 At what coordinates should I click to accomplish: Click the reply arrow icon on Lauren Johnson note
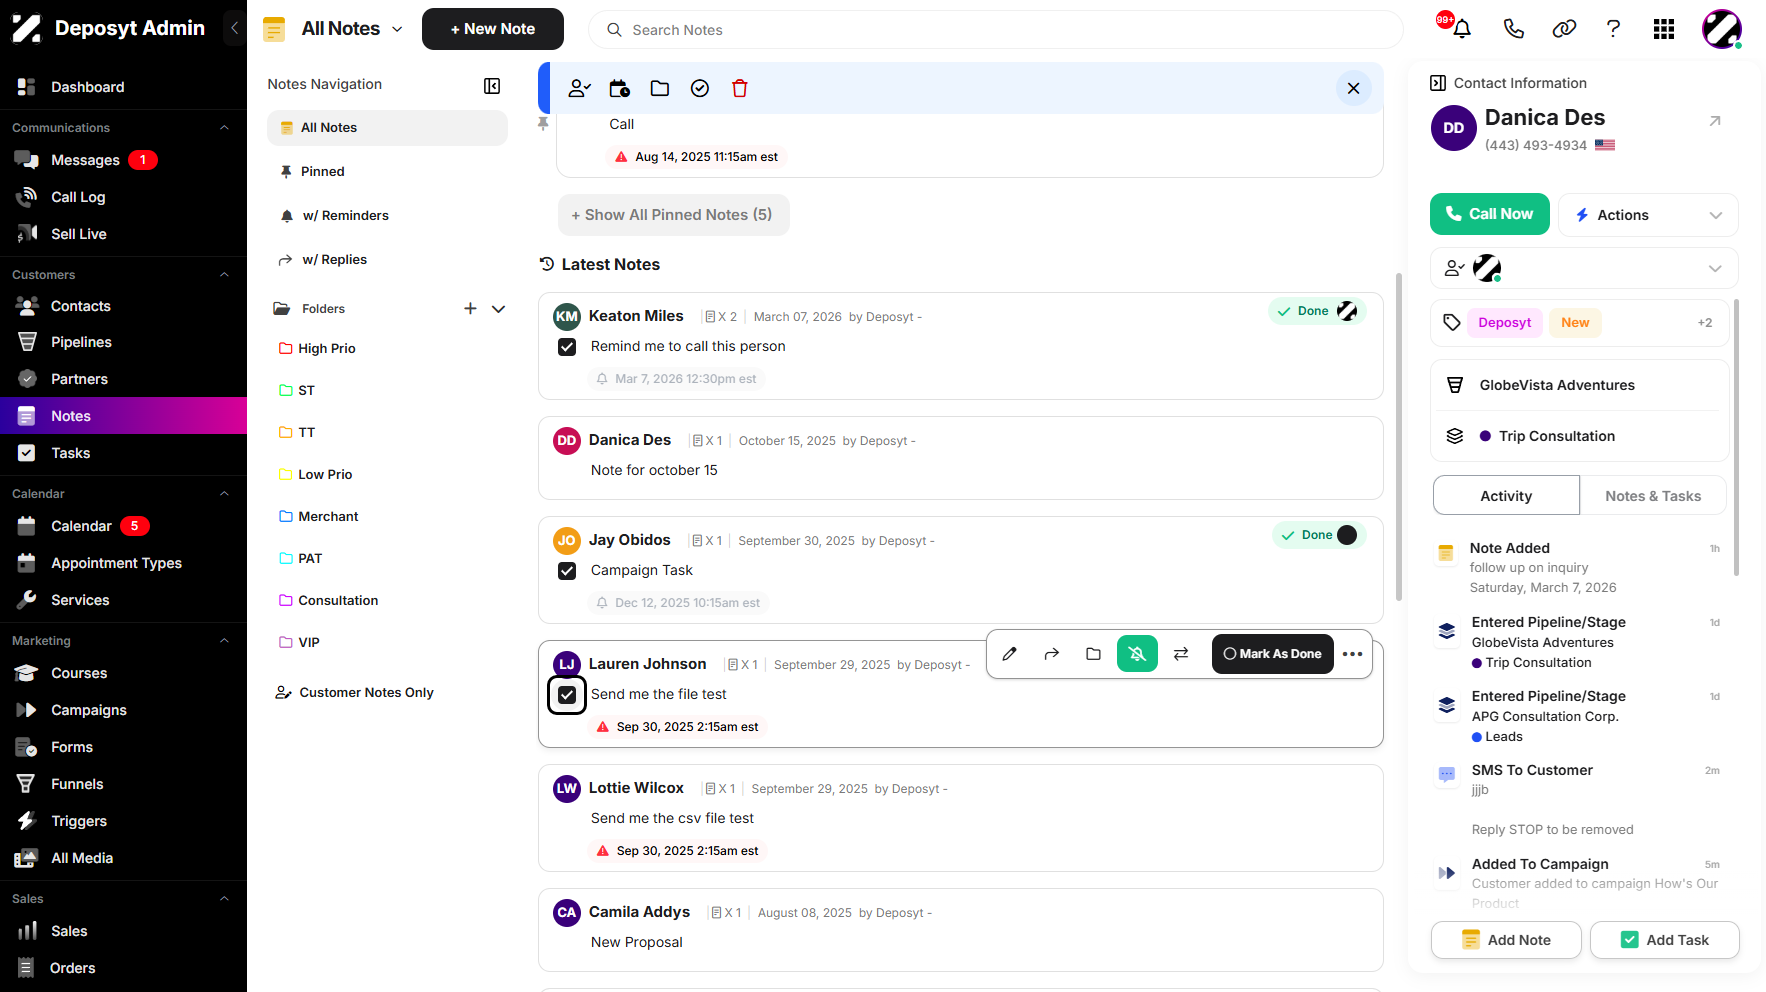(x=1052, y=654)
